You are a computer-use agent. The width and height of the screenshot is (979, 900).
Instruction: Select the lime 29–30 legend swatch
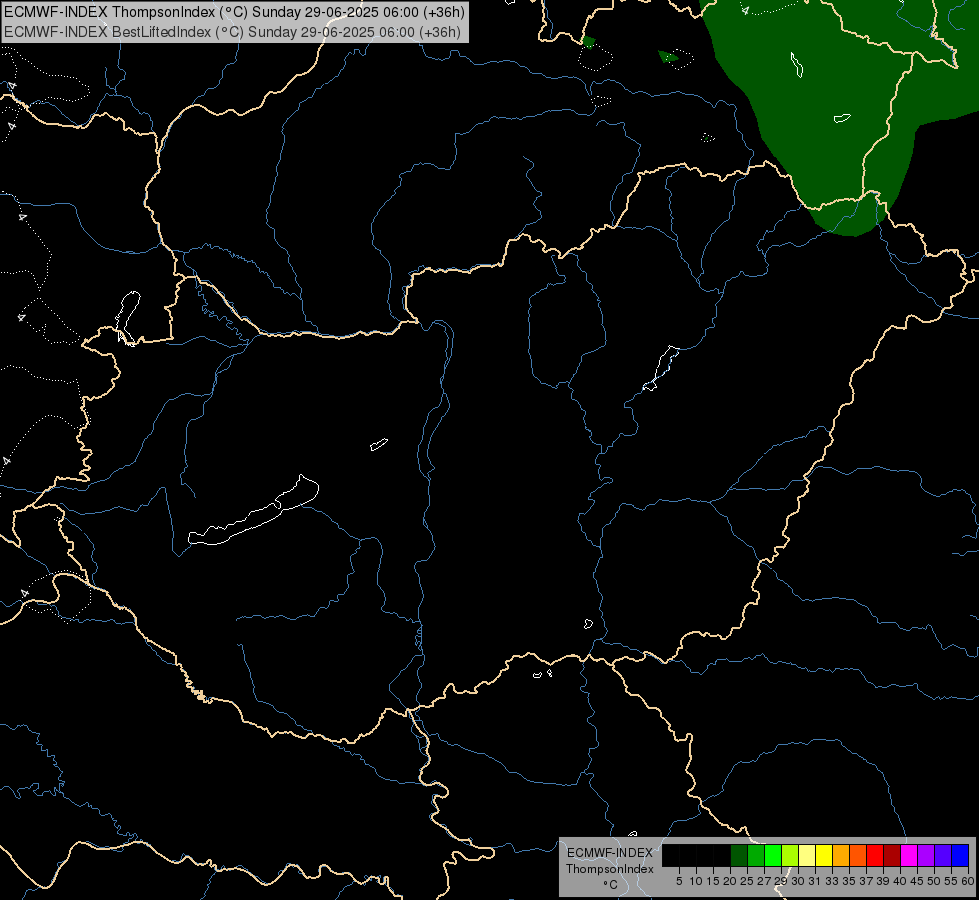[x=790, y=855]
